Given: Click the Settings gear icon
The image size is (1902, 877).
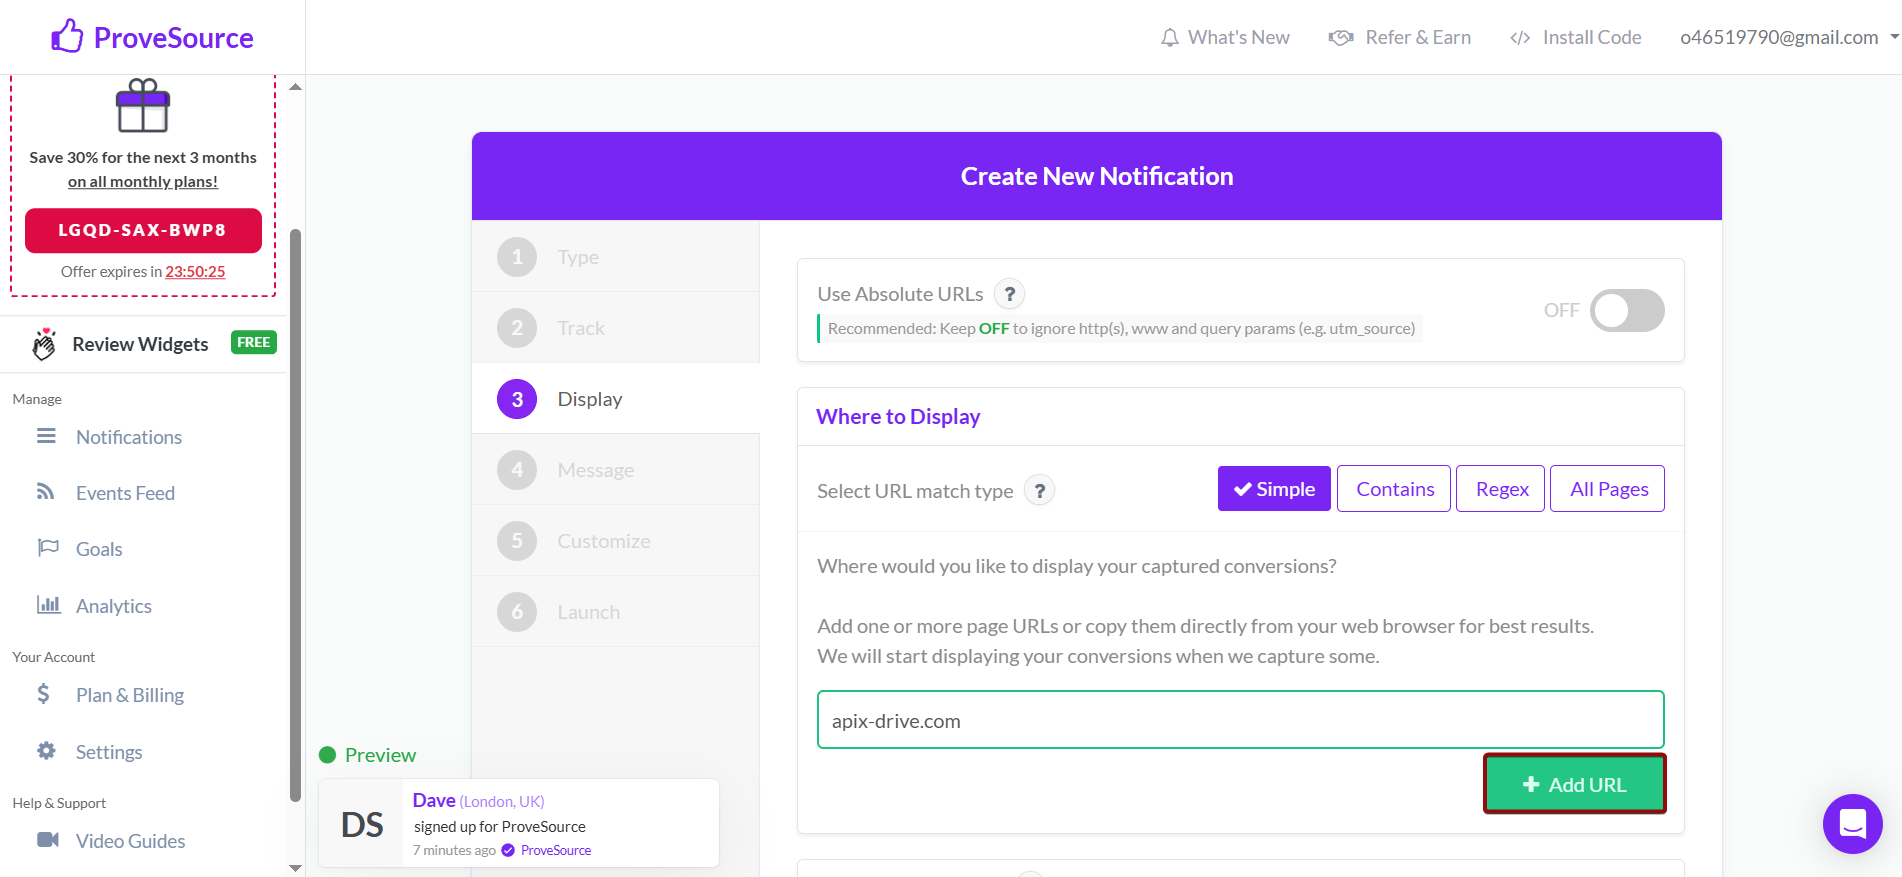Looking at the screenshot, I should [46, 751].
